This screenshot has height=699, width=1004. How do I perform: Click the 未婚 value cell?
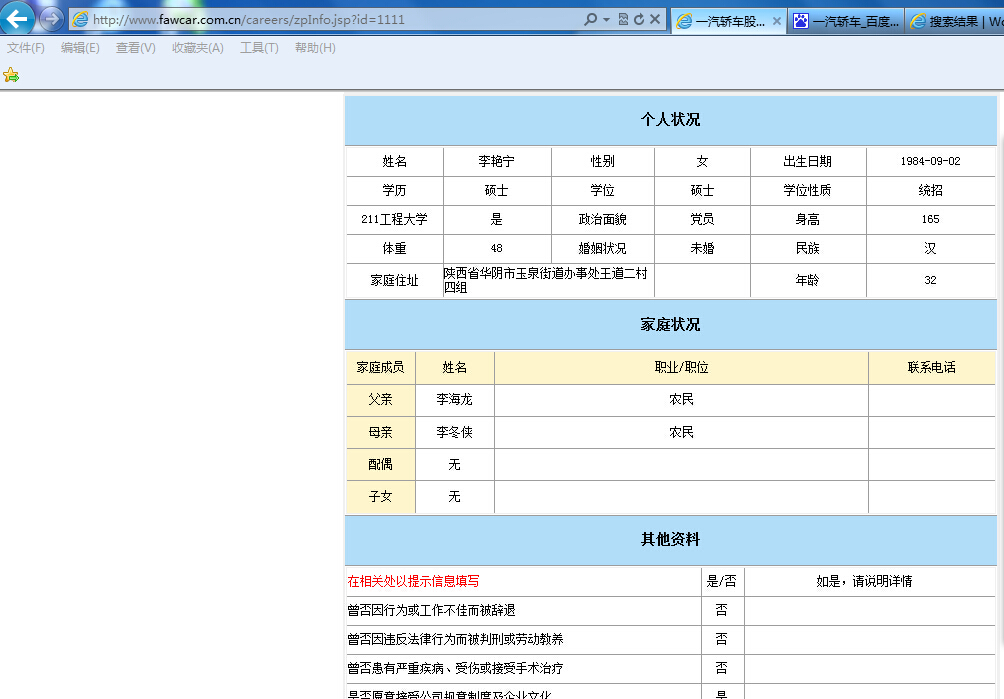[702, 248]
